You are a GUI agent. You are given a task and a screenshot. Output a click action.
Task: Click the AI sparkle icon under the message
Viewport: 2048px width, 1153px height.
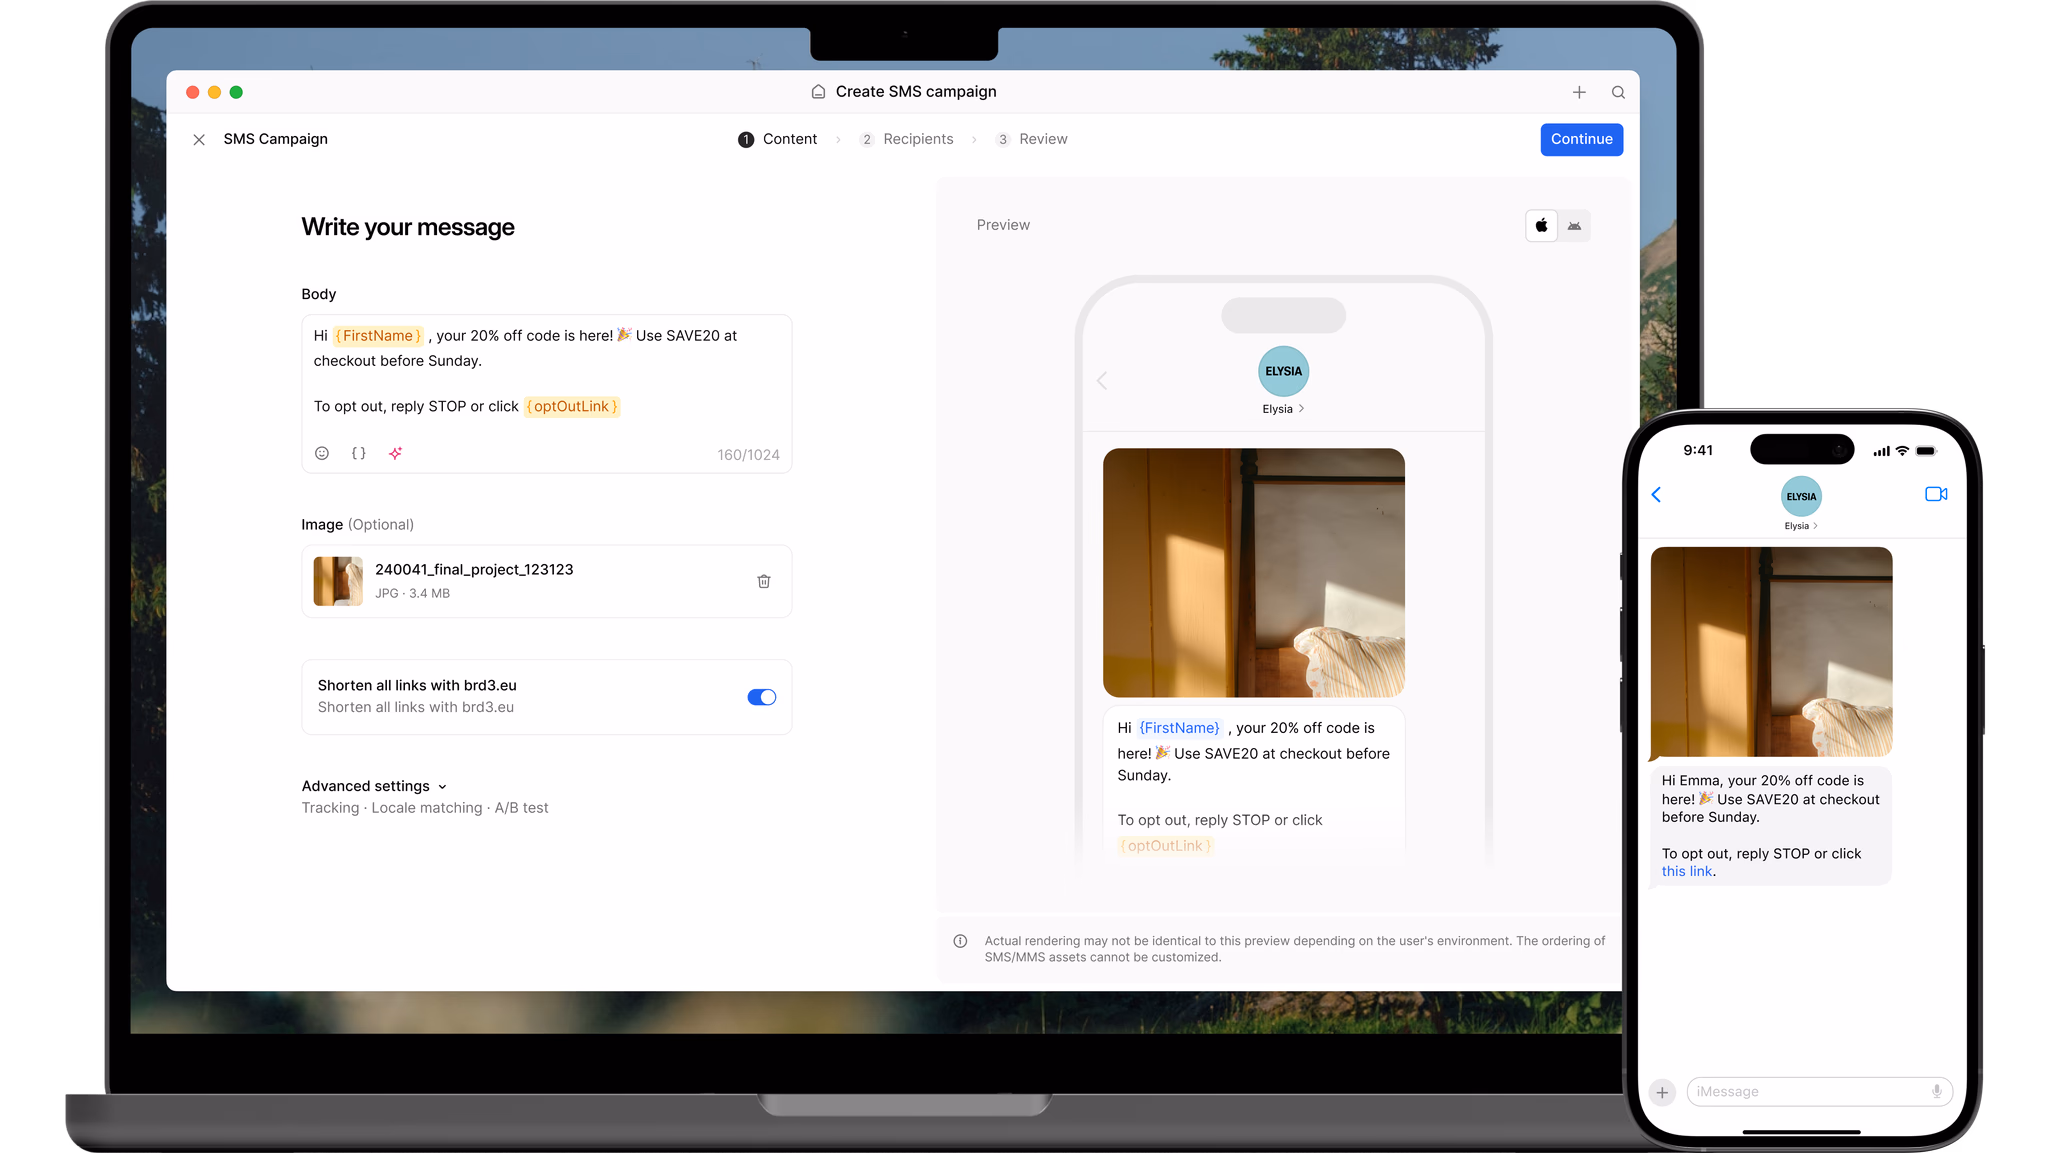396,453
